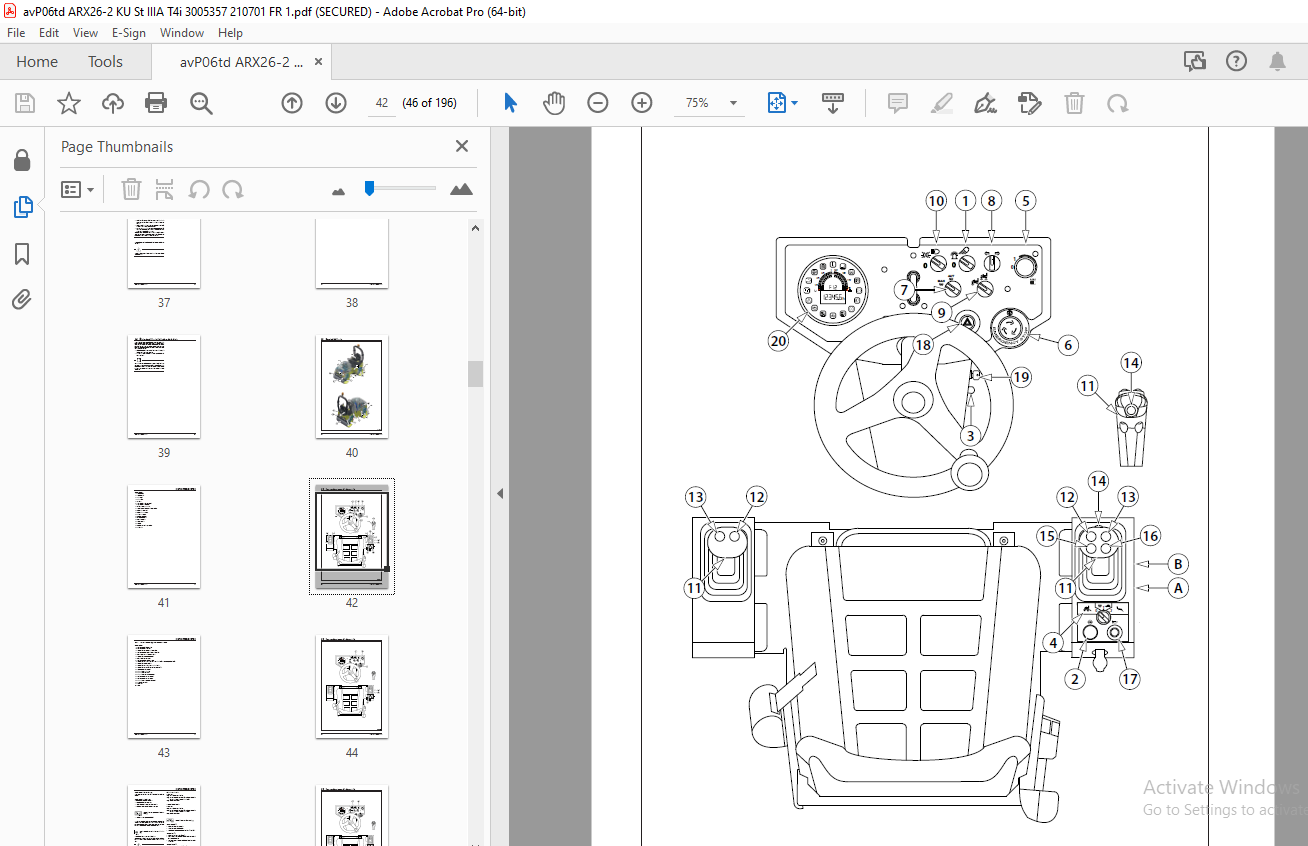
Task: Open the notifications bell
Action: 1278,62
